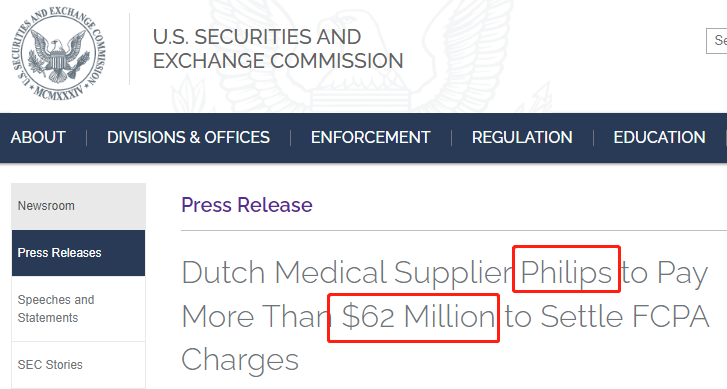Choose the EDUCATION navigation item

point(659,137)
